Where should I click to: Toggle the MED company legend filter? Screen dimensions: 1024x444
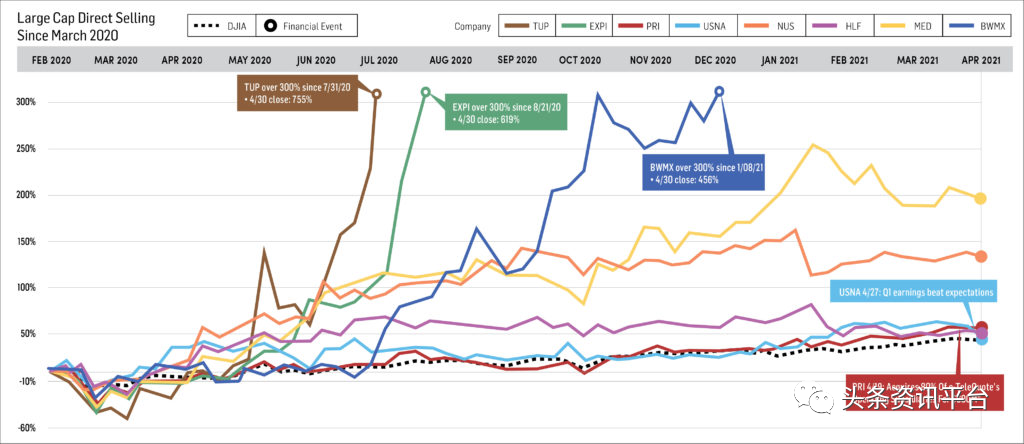click(x=907, y=27)
